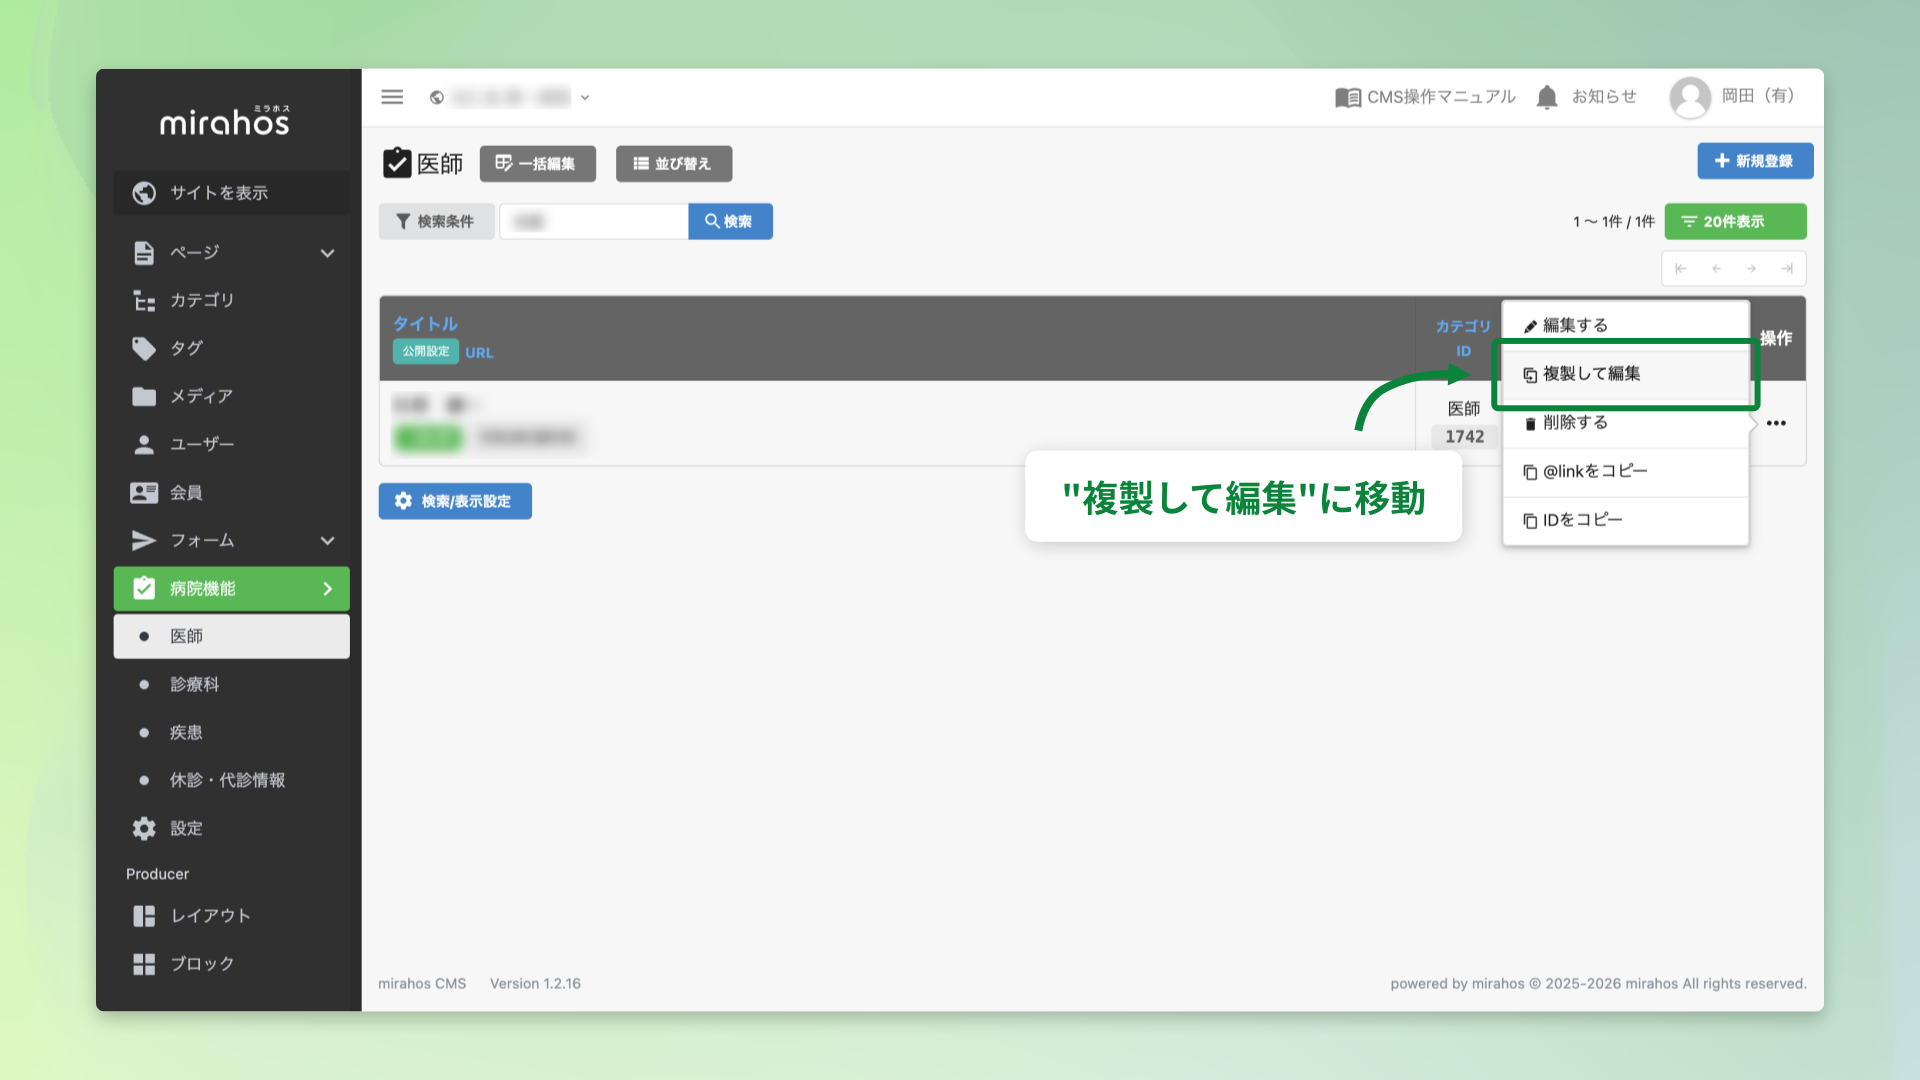Go to the first page arrow
The height and width of the screenshot is (1080, 1920).
click(1681, 268)
